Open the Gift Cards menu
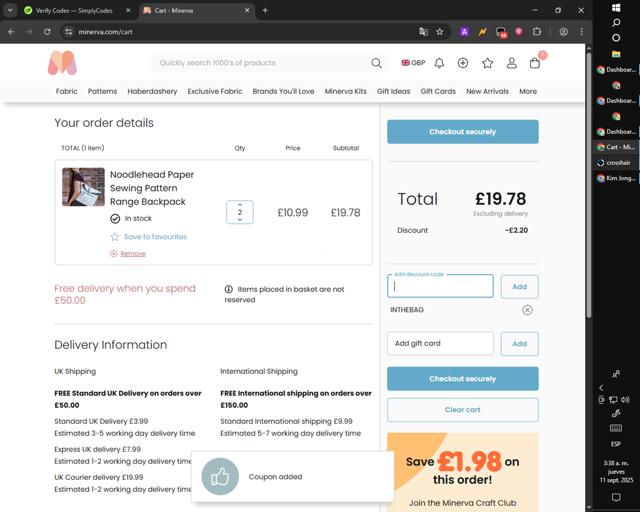The height and width of the screenshot is (512, 640). point(438,91)
